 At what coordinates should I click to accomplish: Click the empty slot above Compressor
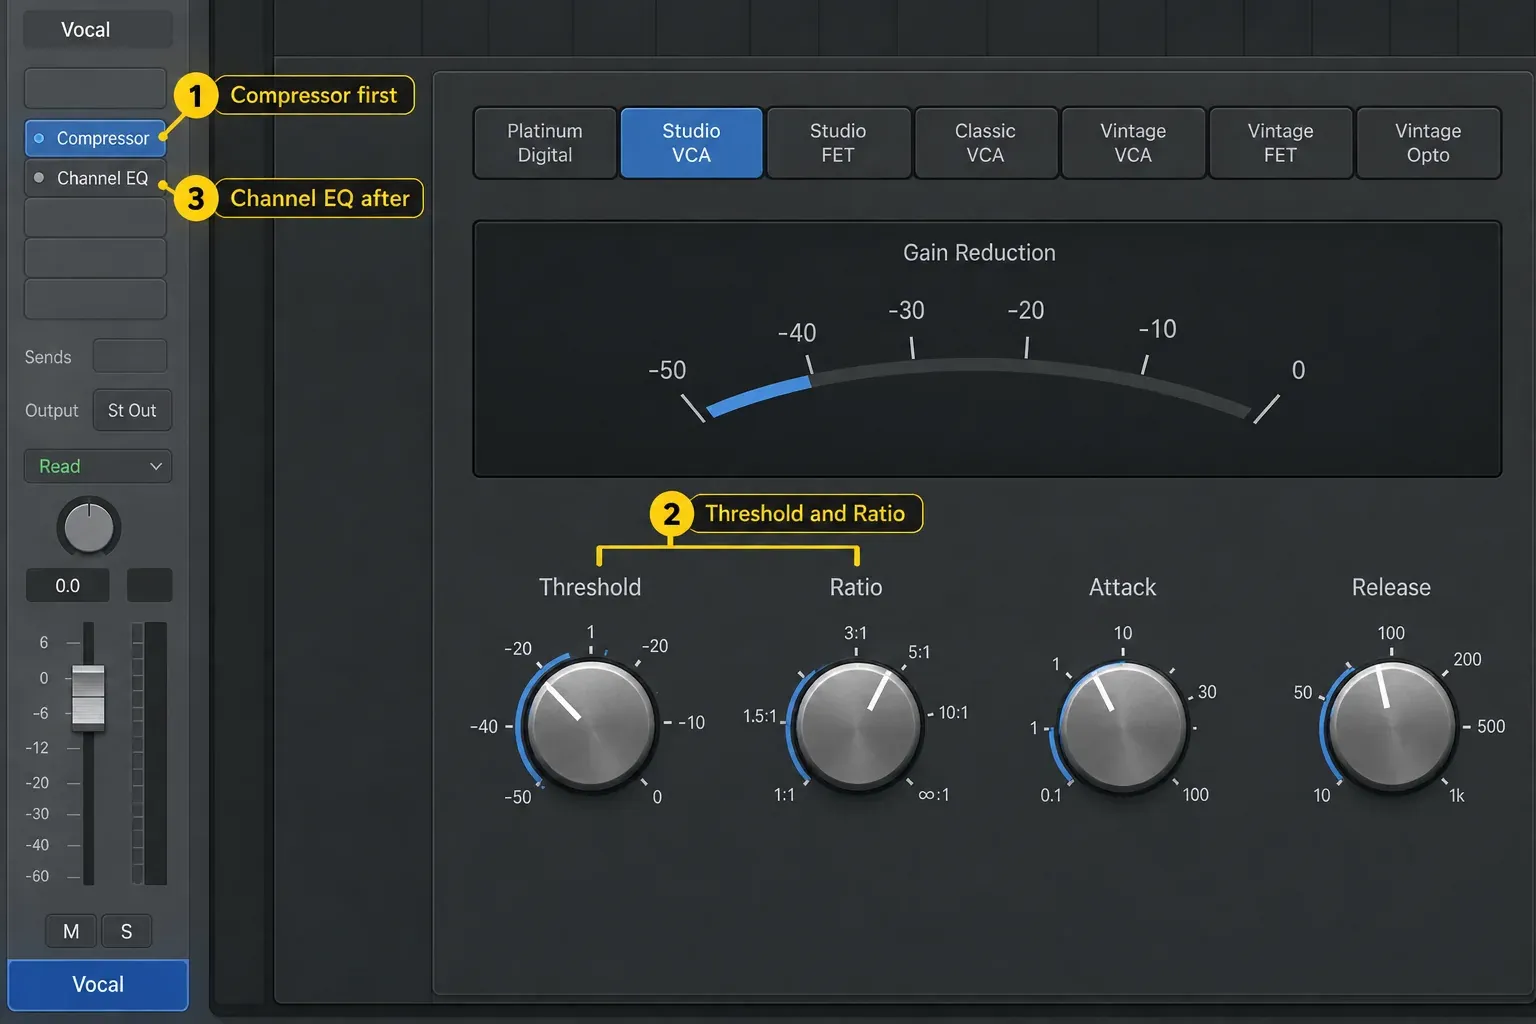pyautogui.click(x=95, y=88)
